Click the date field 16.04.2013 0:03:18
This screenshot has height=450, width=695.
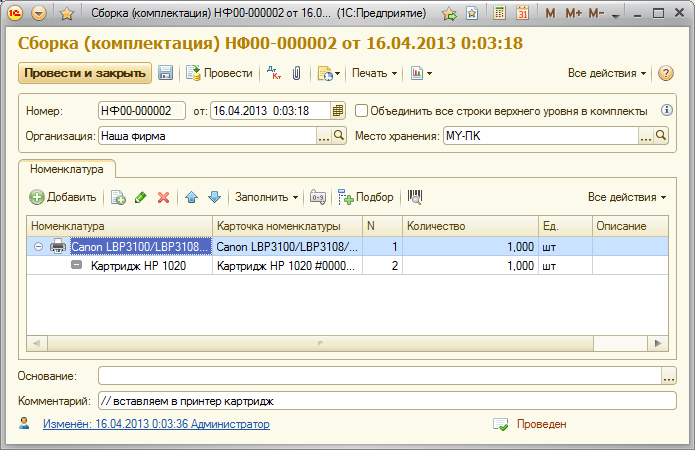[x=270, y=111]
